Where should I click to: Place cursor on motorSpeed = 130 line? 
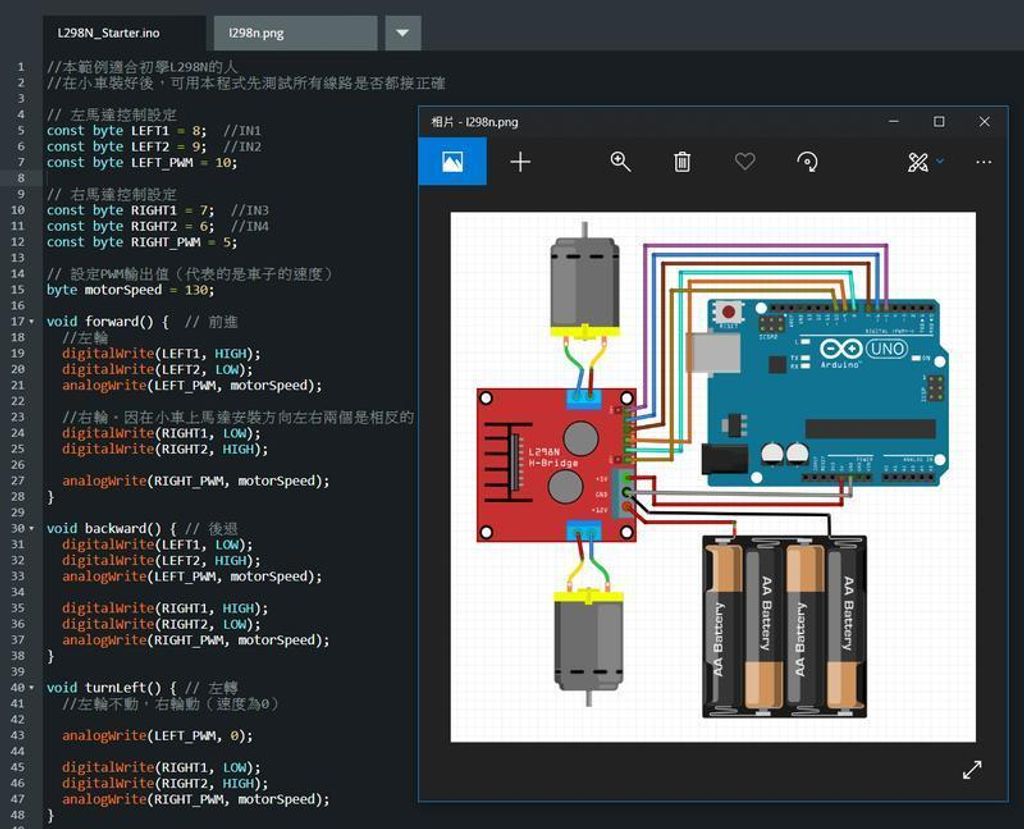click(130, 290)
